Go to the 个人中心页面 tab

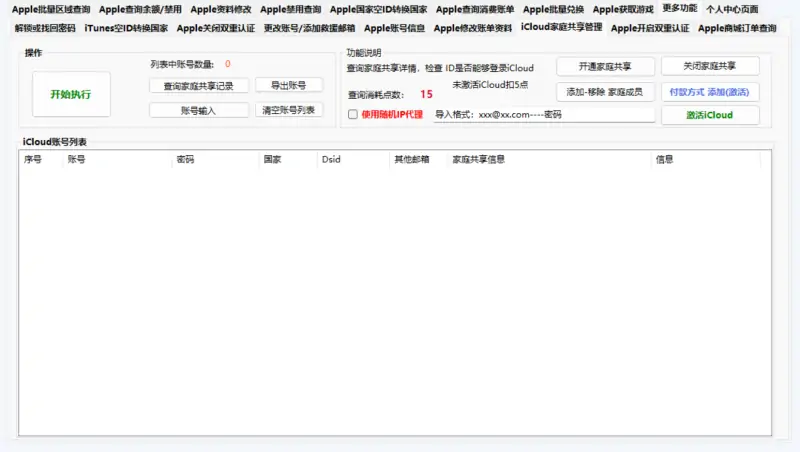pyautogui.click(x=738, y=9)
